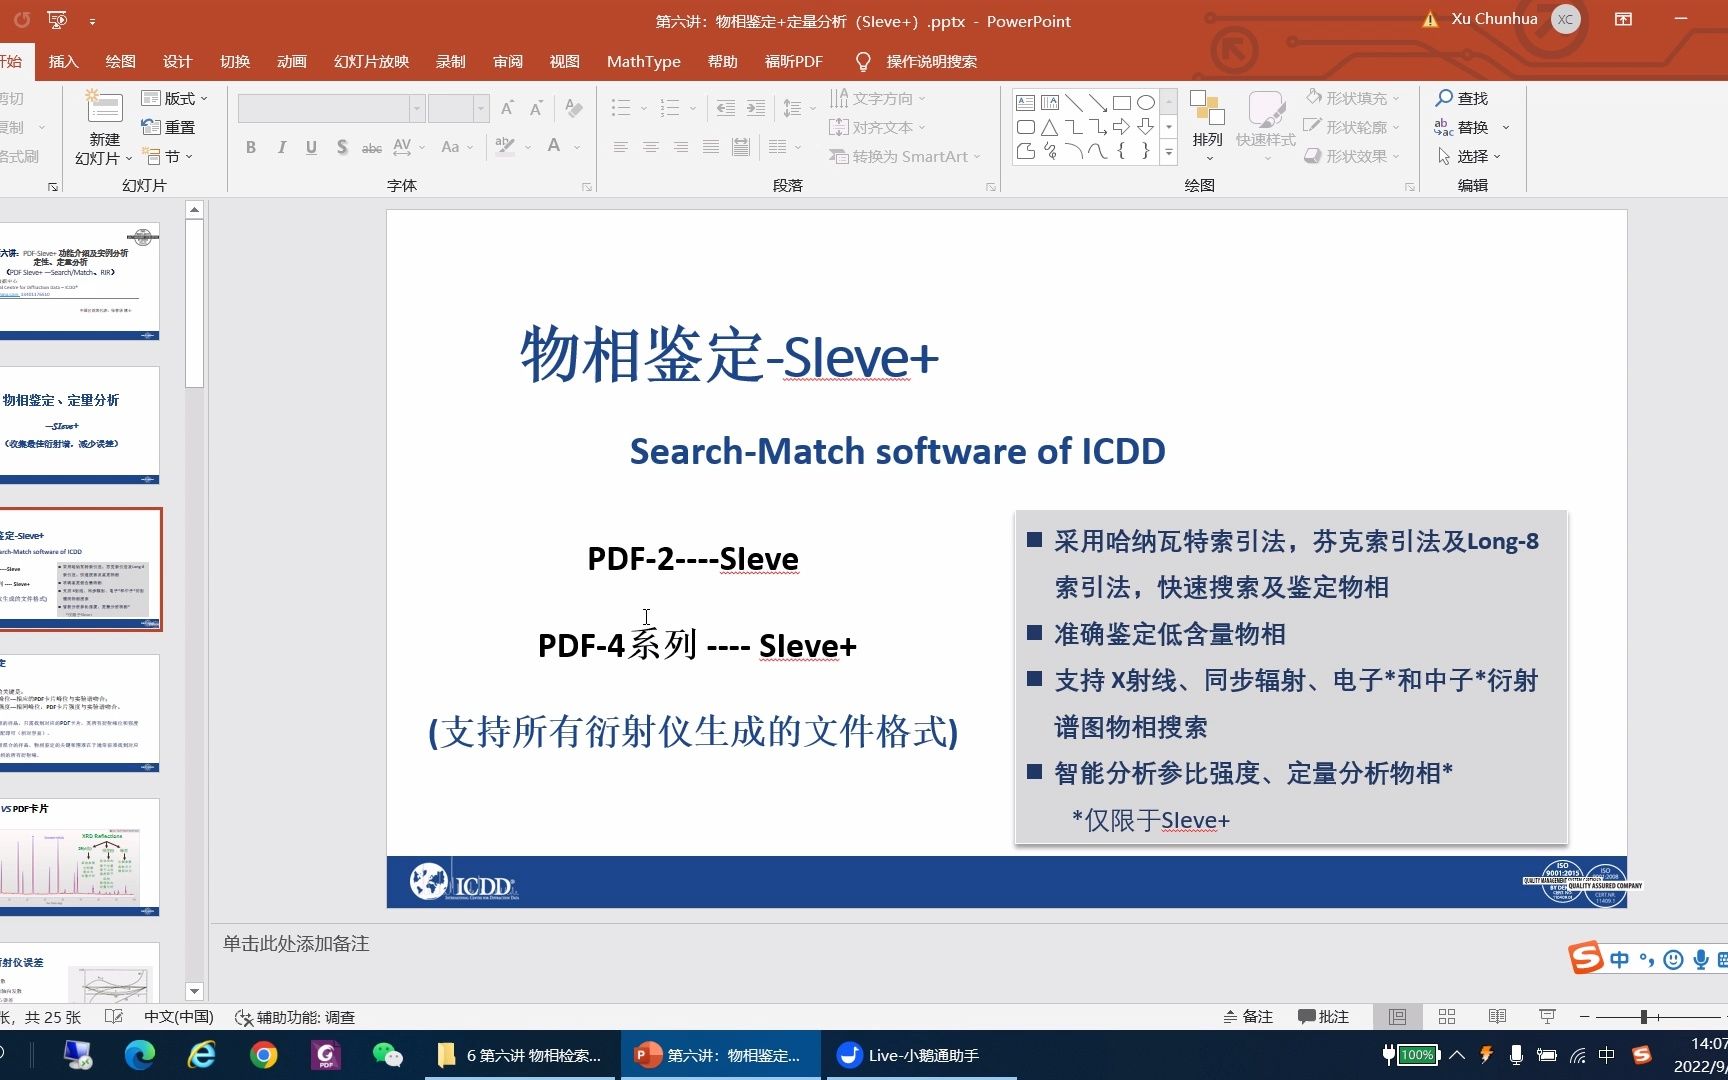1728x1080 pixels.
Task: Start slide show from status bar
Action: (1547, 1016)
